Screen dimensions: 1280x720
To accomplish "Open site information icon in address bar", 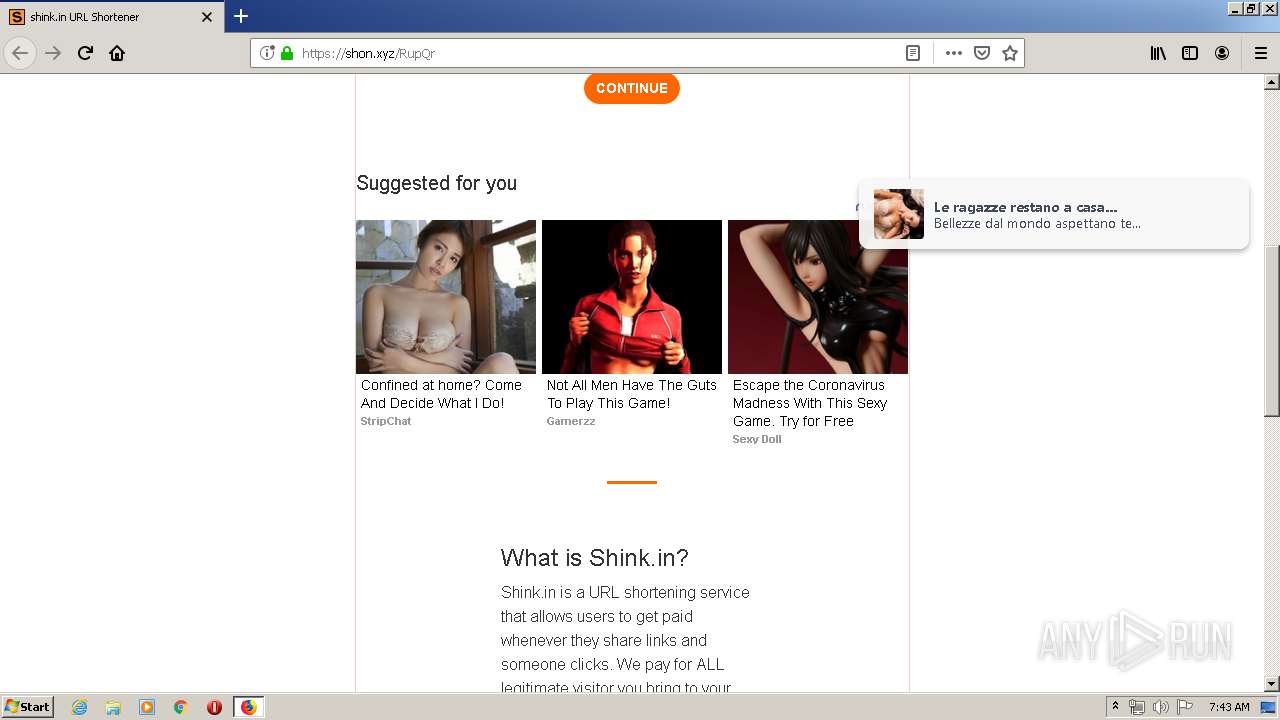I will pyautogui.click(x=267, y=53).
